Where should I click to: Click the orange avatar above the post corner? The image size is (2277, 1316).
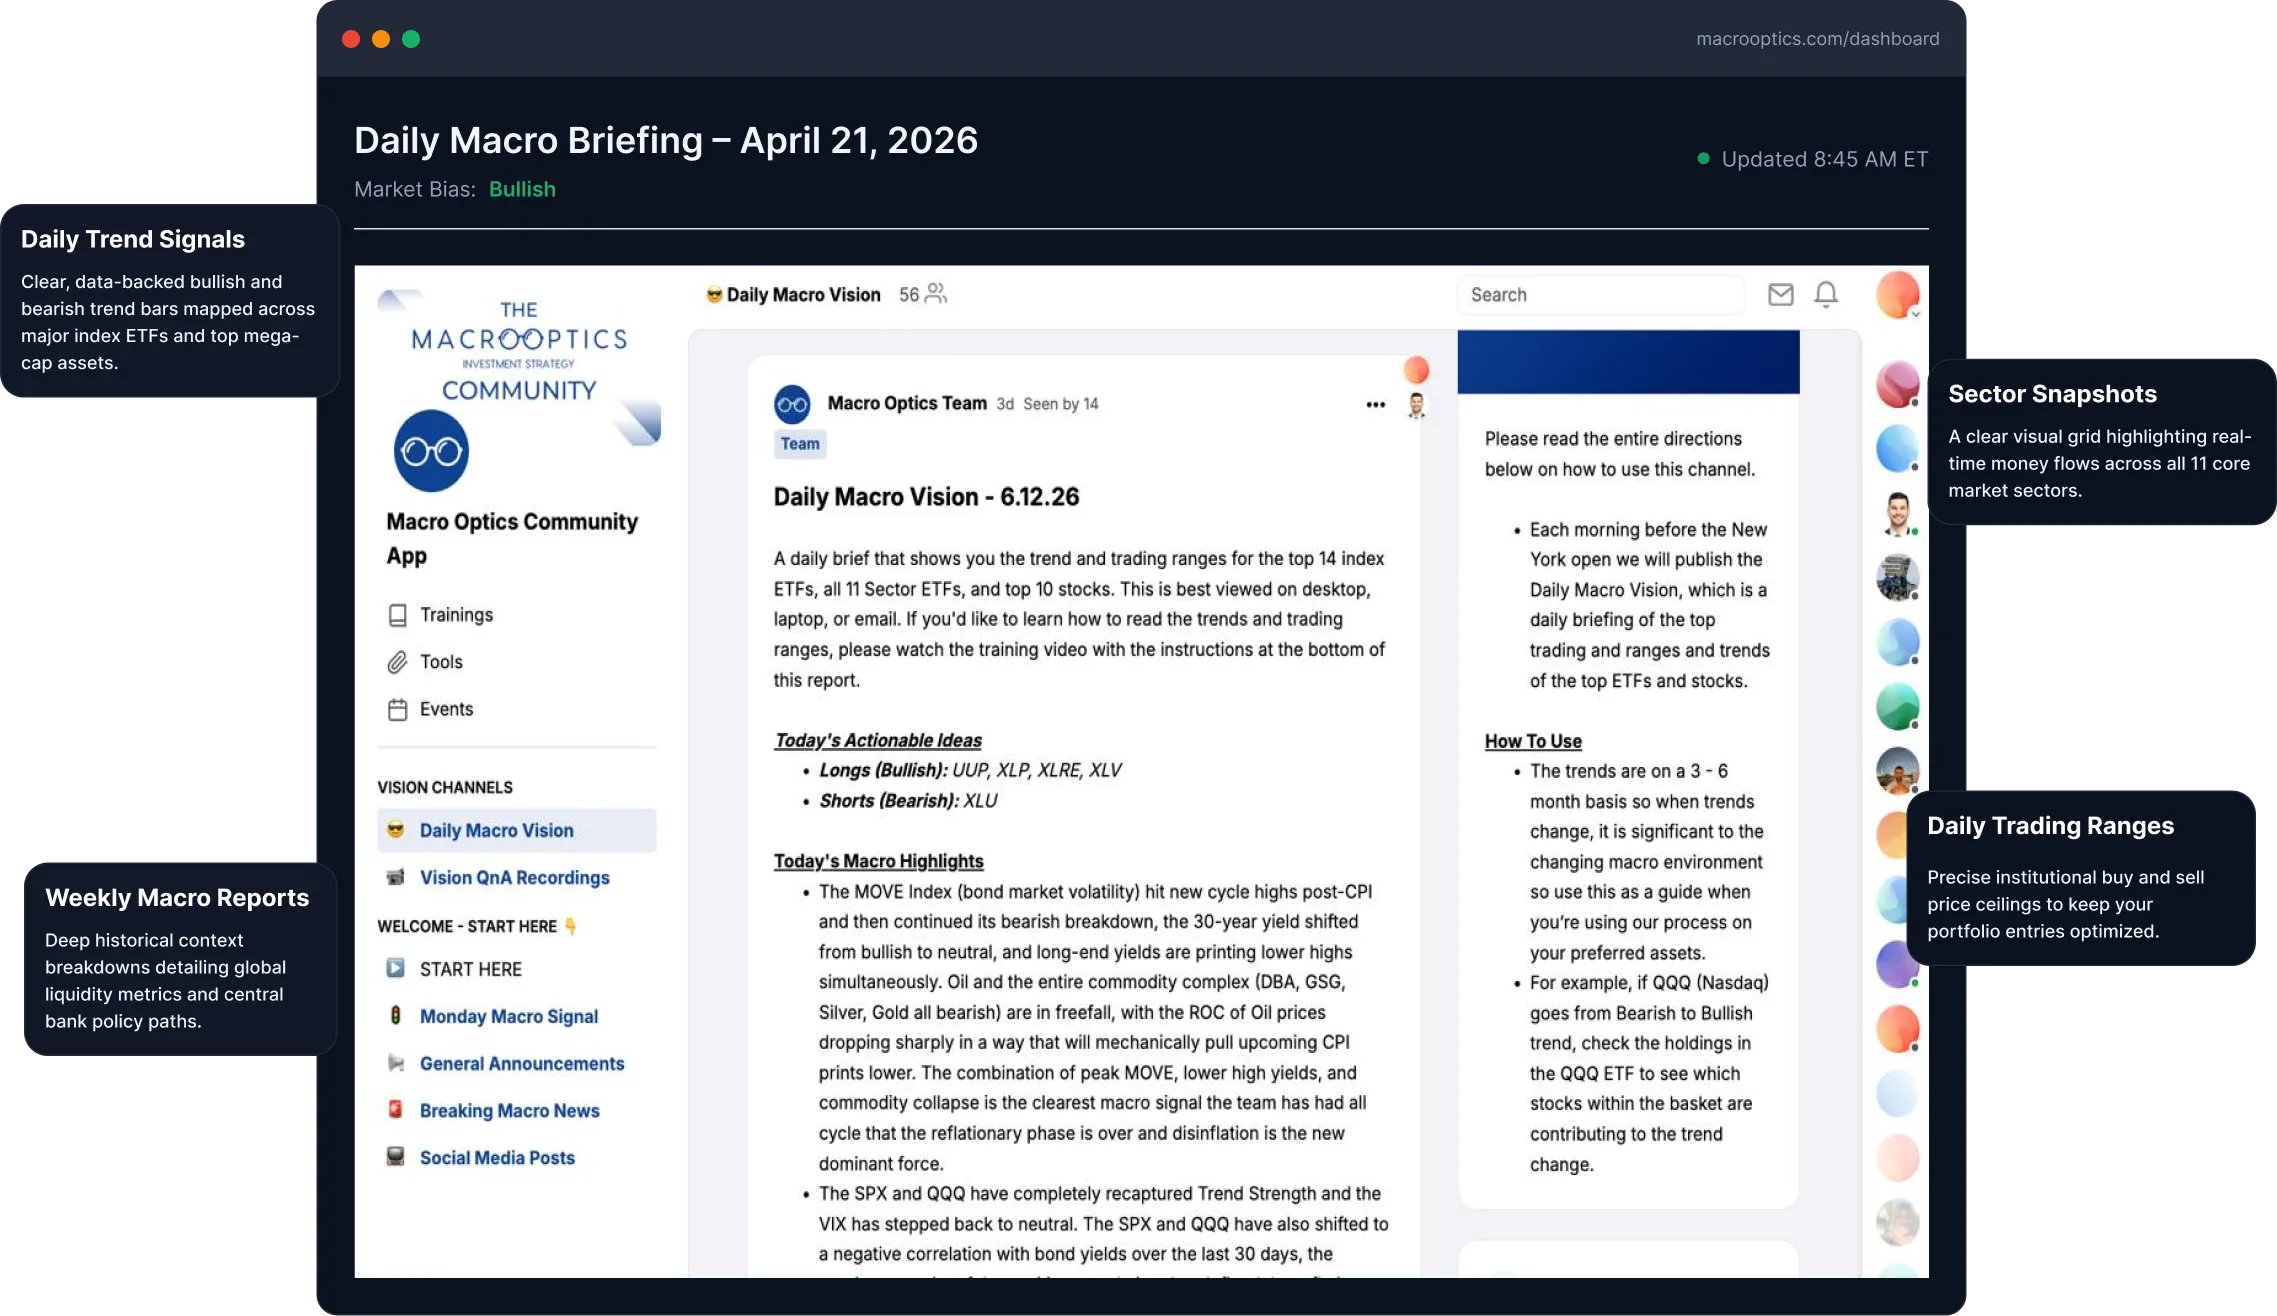[x=1416, y=370]
